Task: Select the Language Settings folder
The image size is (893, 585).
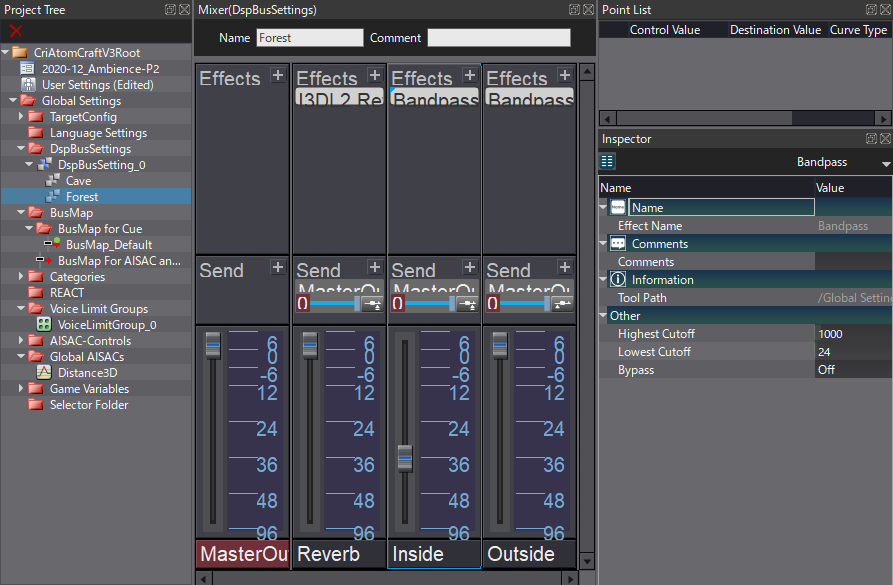Action: tap(98, 133)
